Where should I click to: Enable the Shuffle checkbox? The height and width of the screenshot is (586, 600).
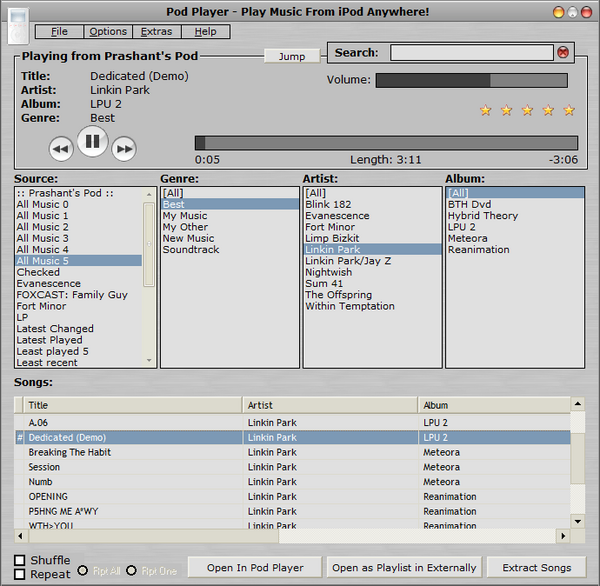(x=20, y=560)
